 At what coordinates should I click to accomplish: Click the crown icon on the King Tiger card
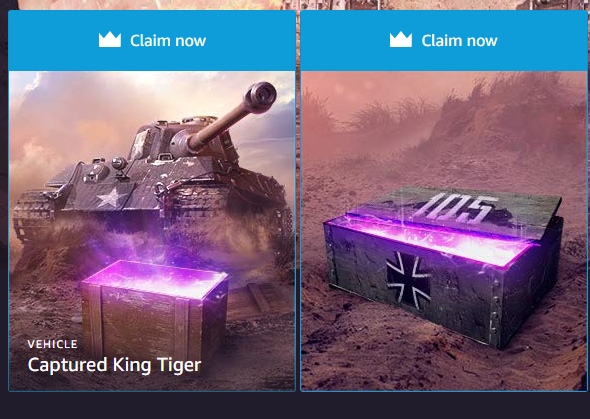110,40
